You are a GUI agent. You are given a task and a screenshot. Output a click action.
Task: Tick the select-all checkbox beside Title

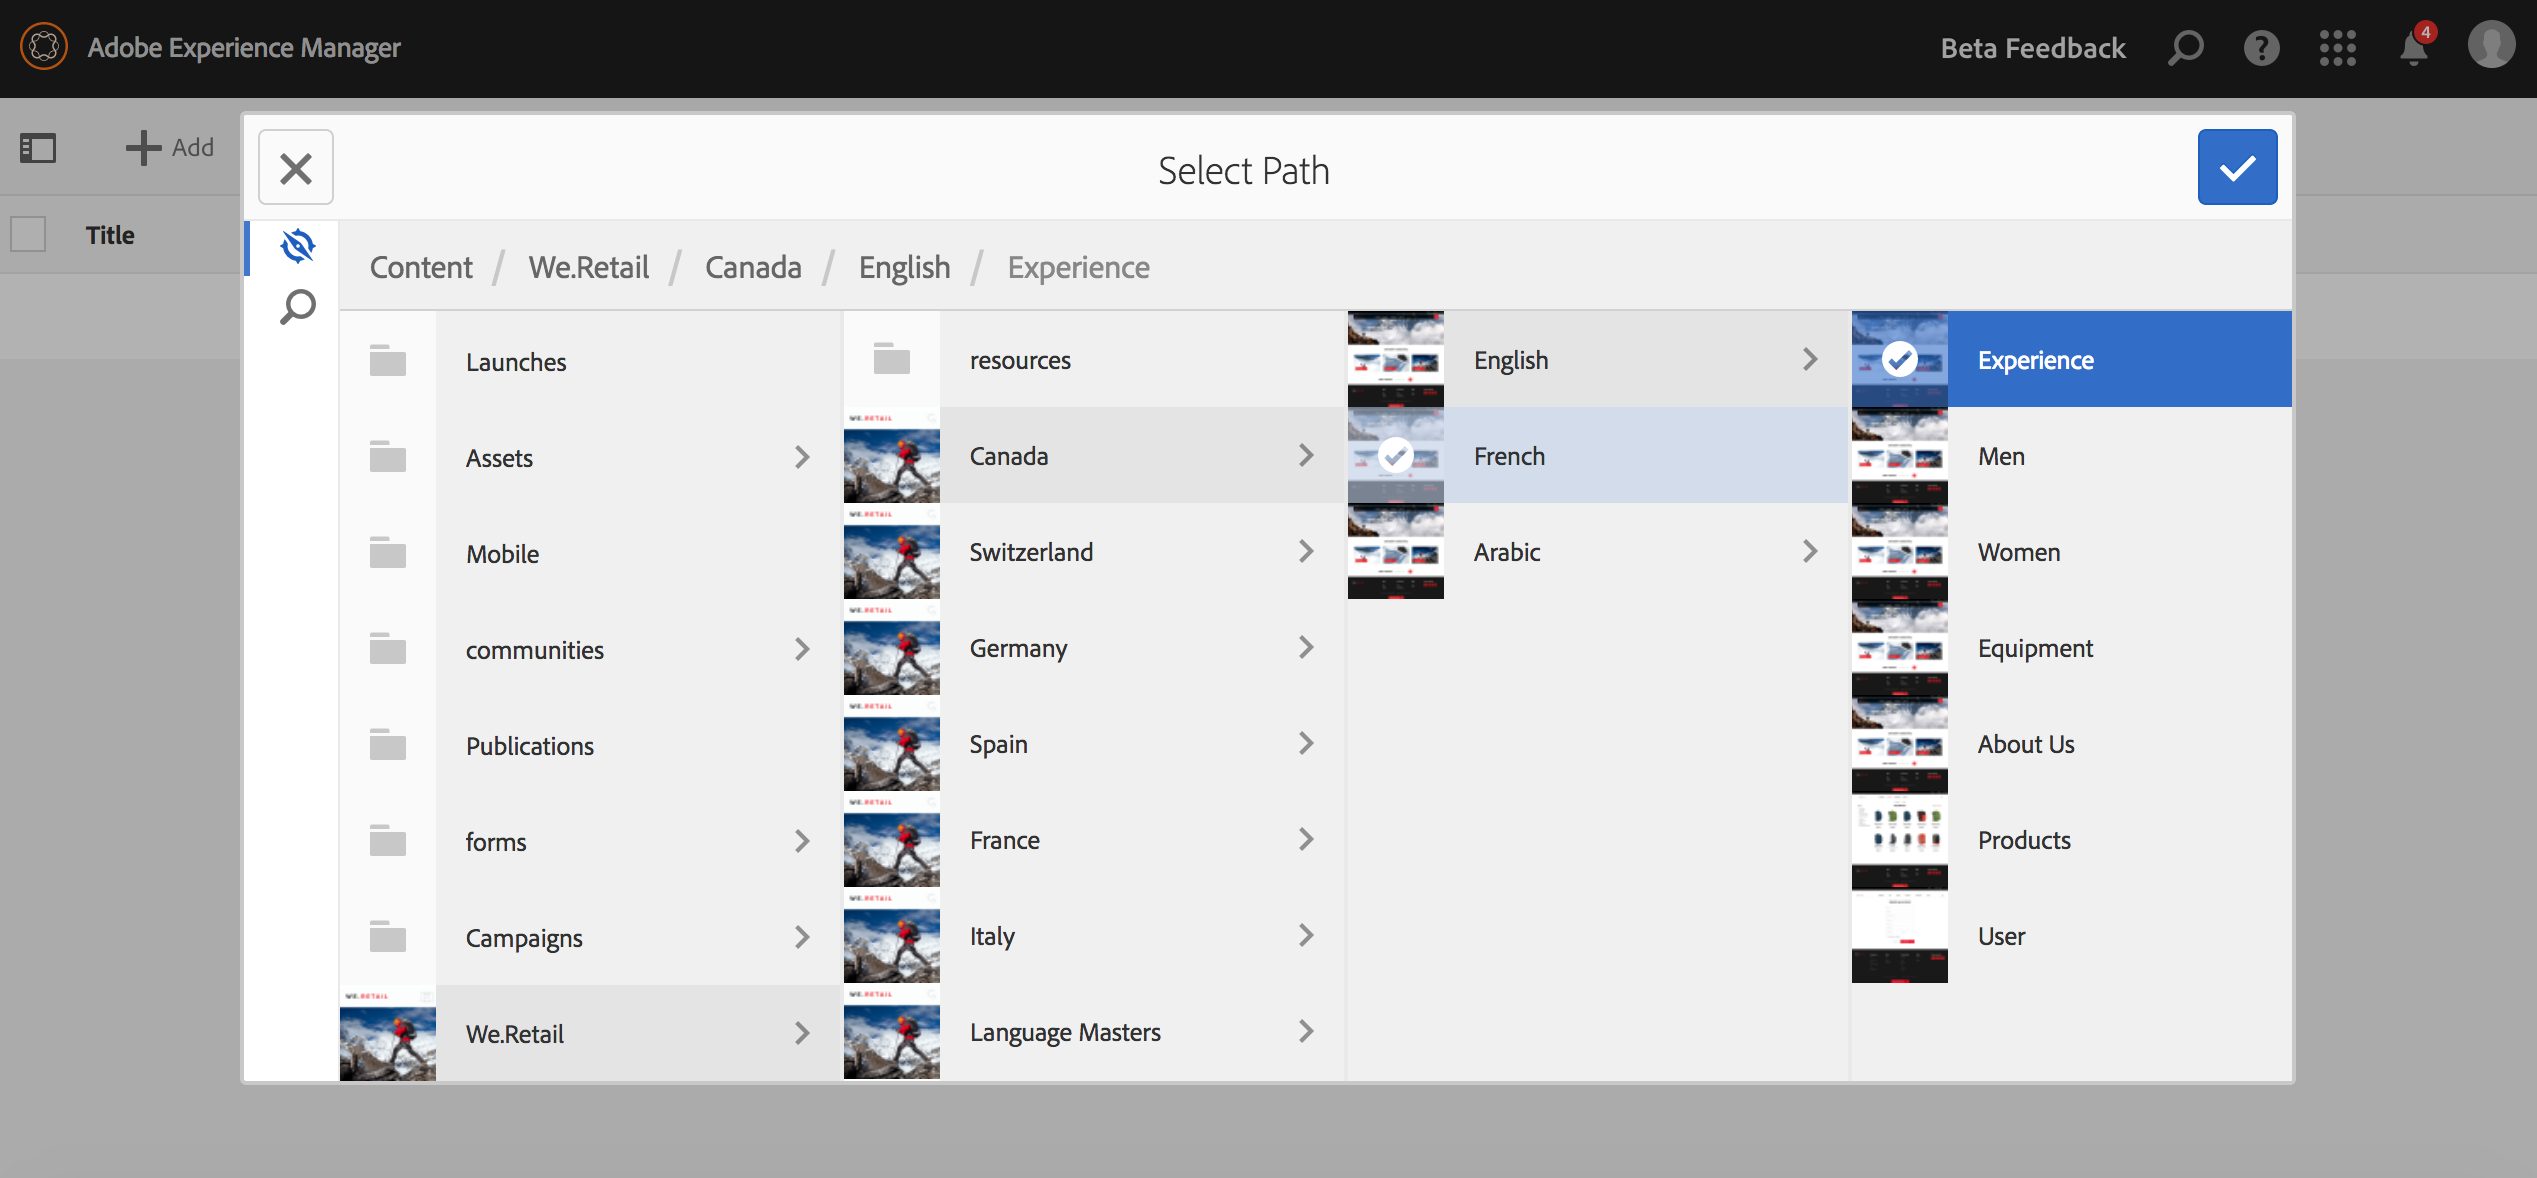[x=28, y=235]
